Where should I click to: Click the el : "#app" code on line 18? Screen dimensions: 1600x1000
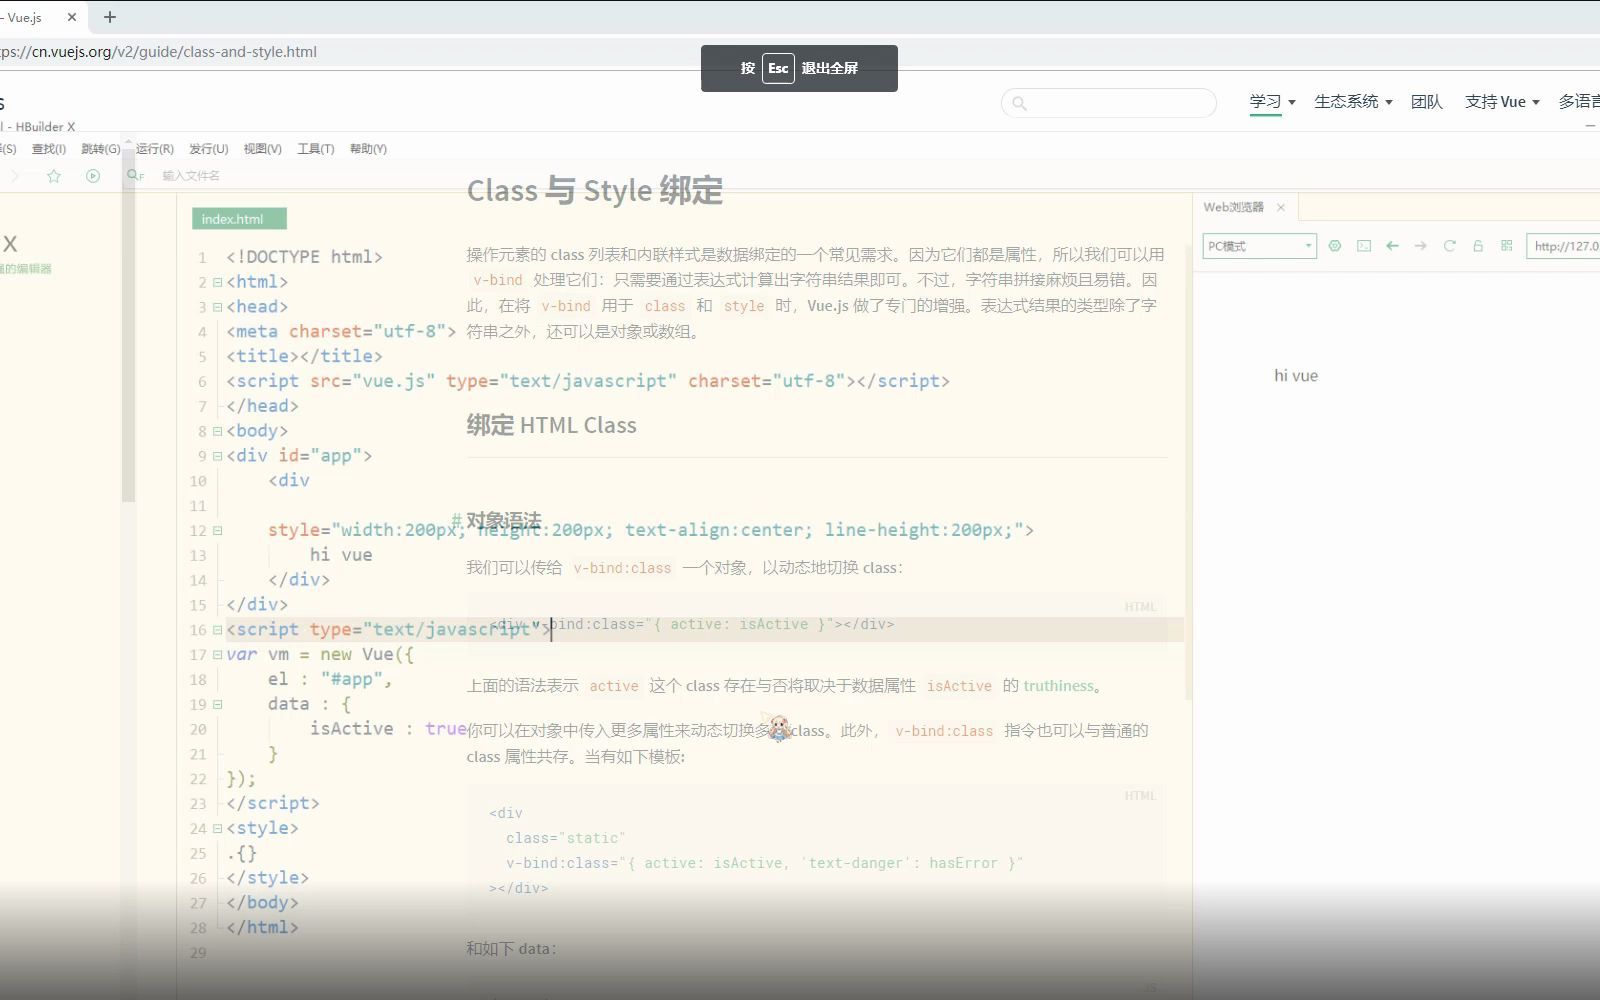click(330, 680)
